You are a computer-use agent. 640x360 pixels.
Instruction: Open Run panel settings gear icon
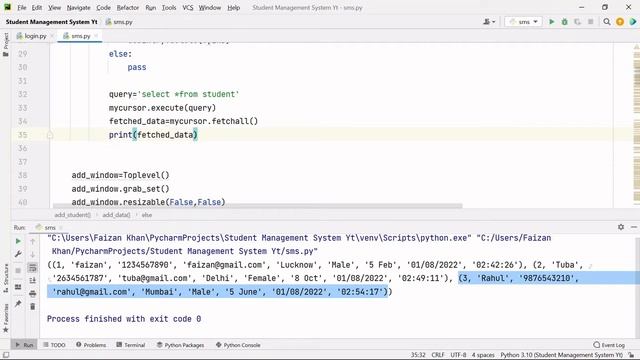tap(621, 227)
